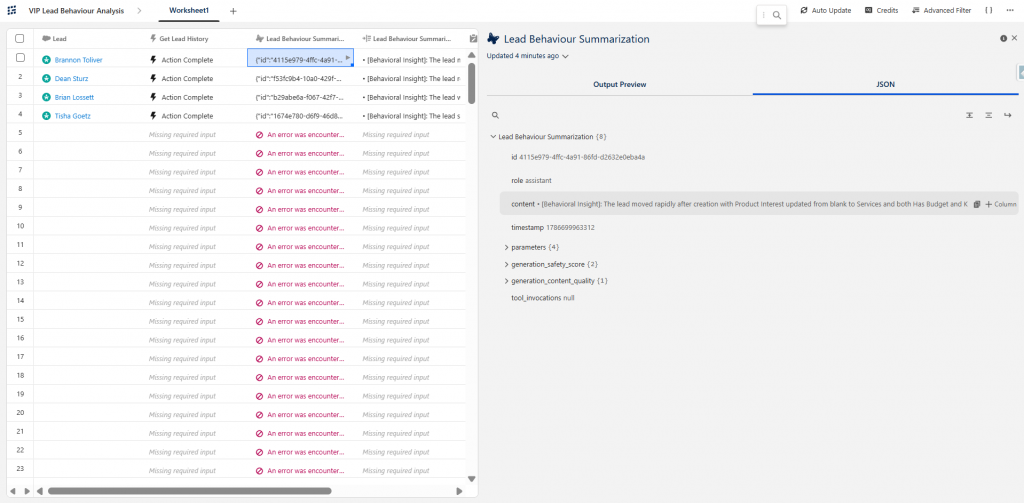Screen dimensions: 1024x503
Task: Click the Lead column header
Action: [x=87, y=39]
